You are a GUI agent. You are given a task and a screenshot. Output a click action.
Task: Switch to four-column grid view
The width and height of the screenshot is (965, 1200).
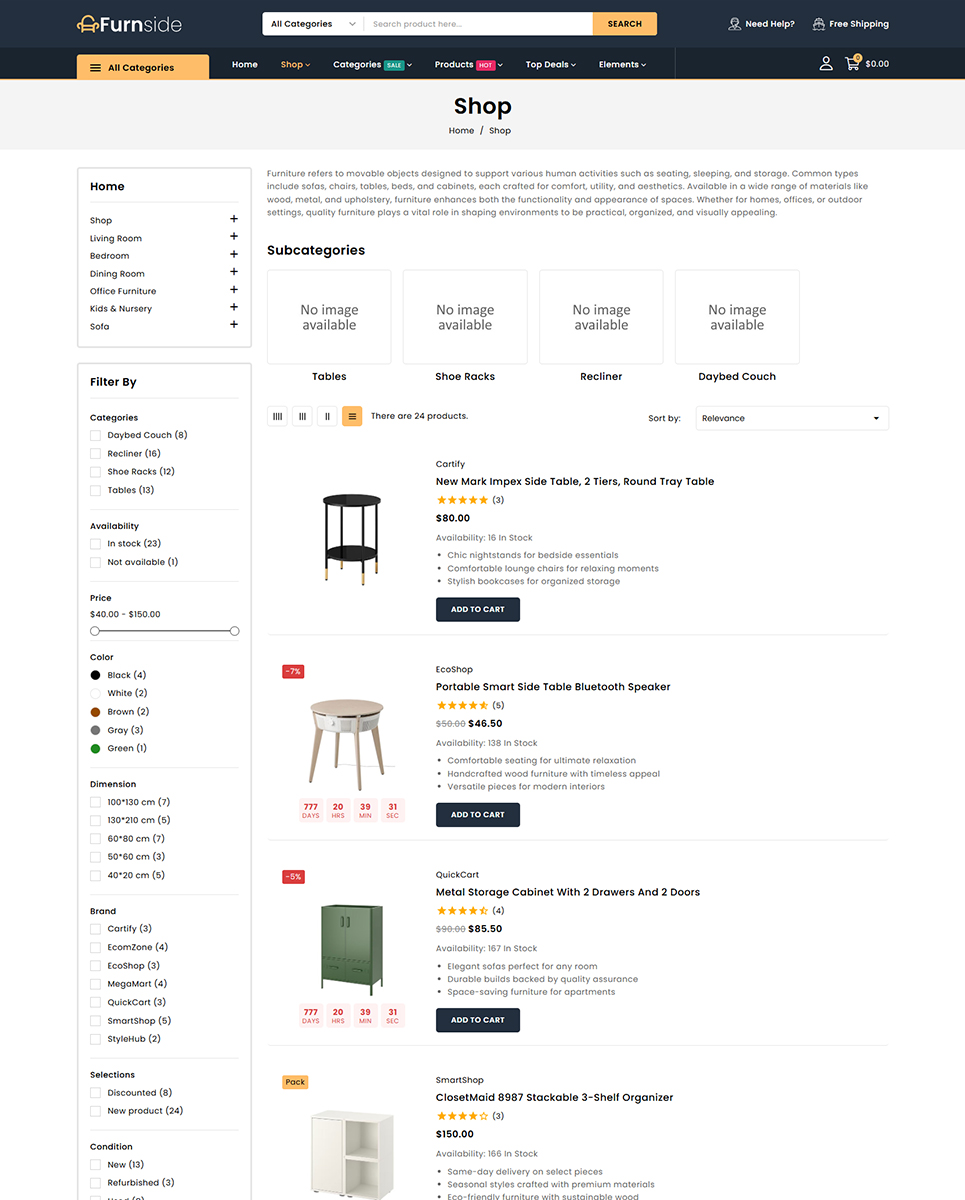(x=277, y=416)
